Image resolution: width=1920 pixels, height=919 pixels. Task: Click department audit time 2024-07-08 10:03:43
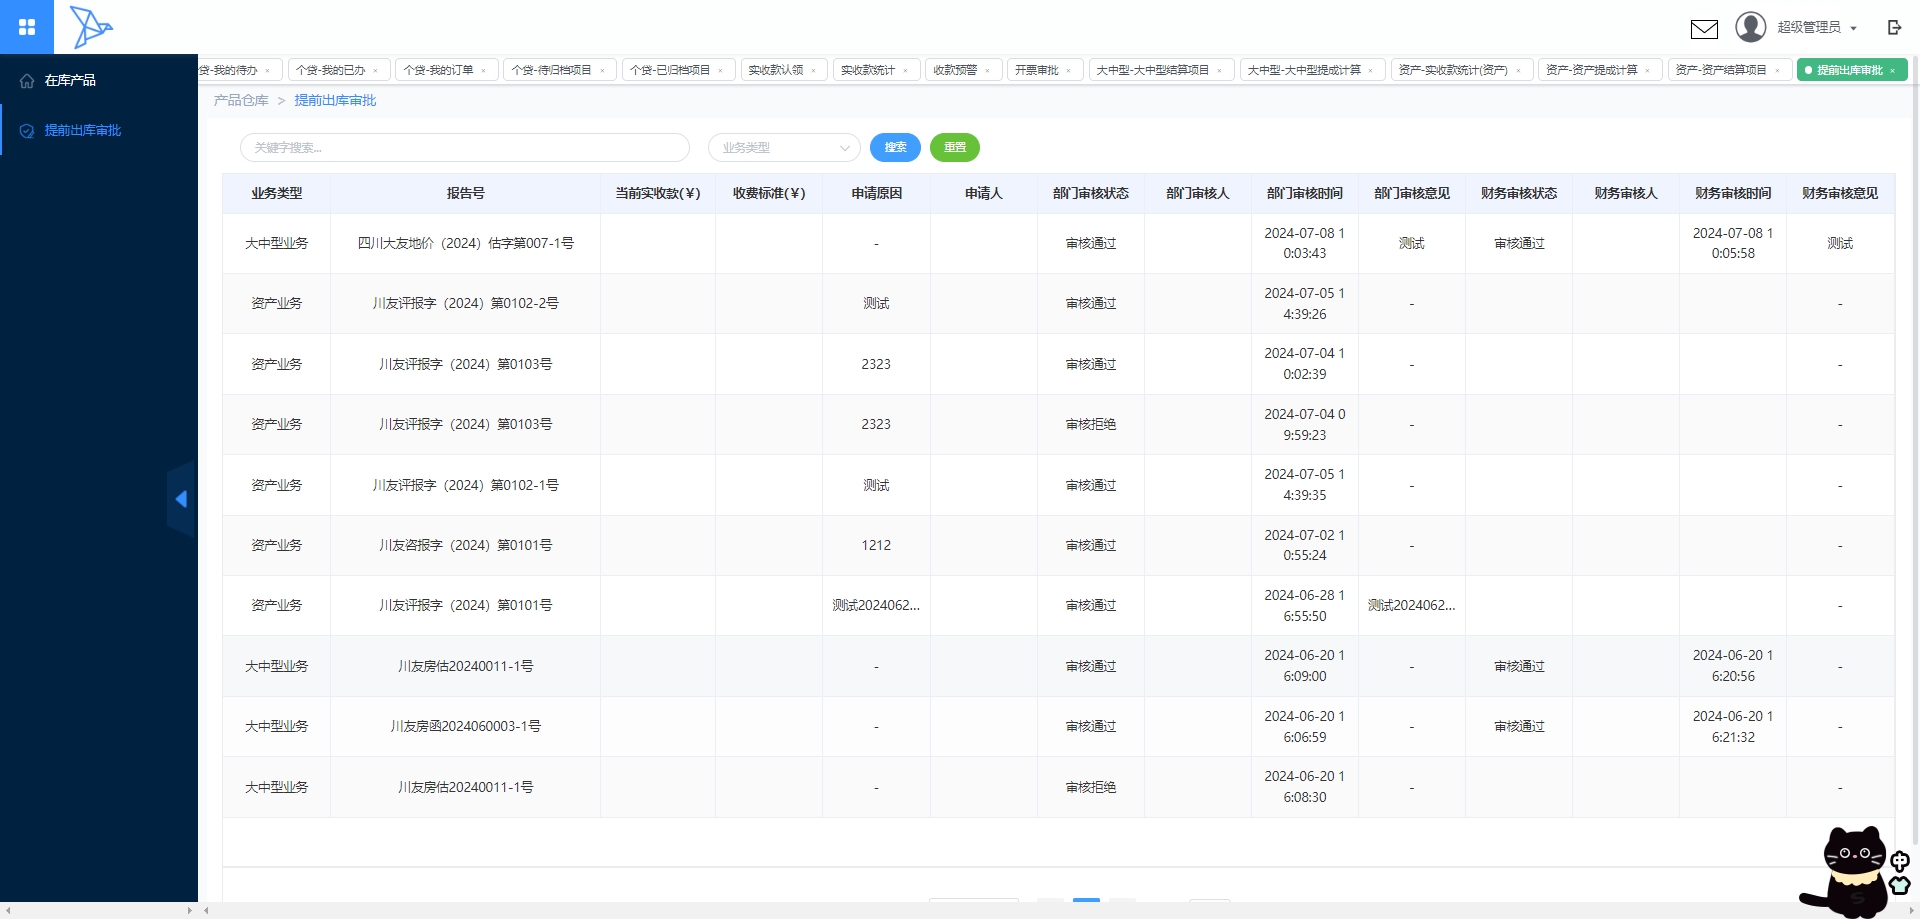pos(1304,243)
